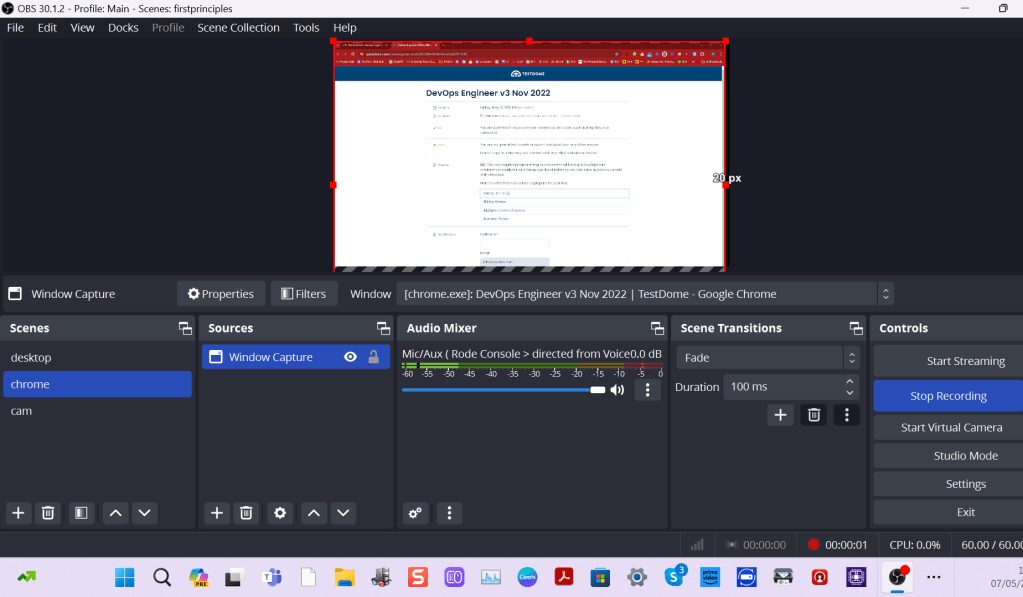
Task: Toggle Studio Mode
Action: pos(948,456)
